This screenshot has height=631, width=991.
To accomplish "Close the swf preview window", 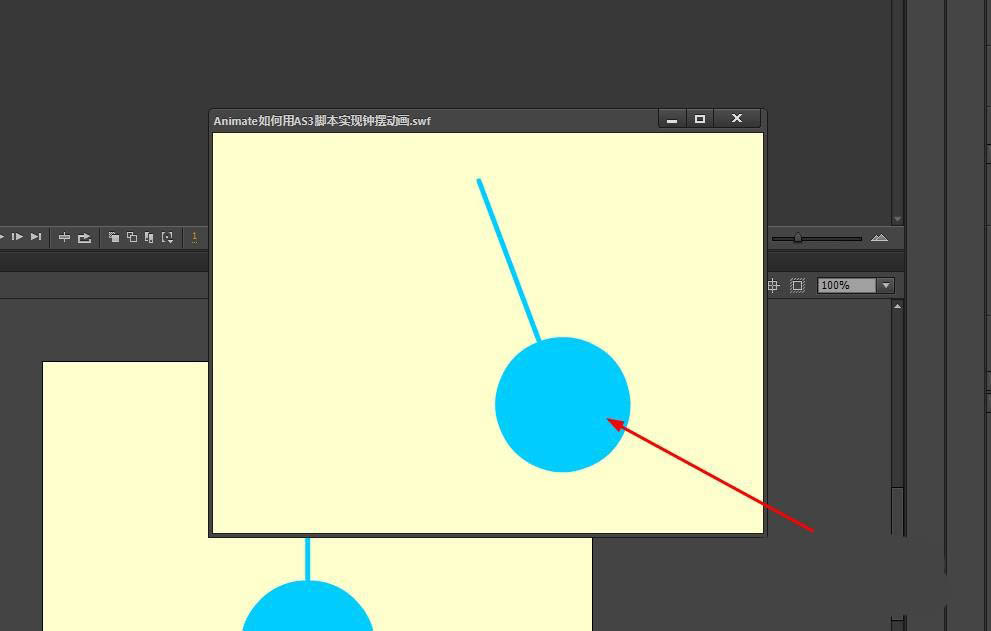I will pyautogui.click(x=737, y=119).
